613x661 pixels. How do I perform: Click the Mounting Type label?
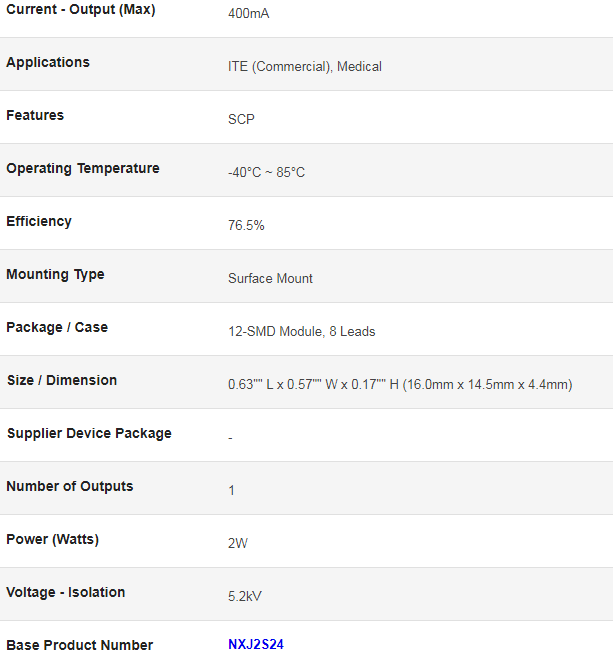click(55, 274)
